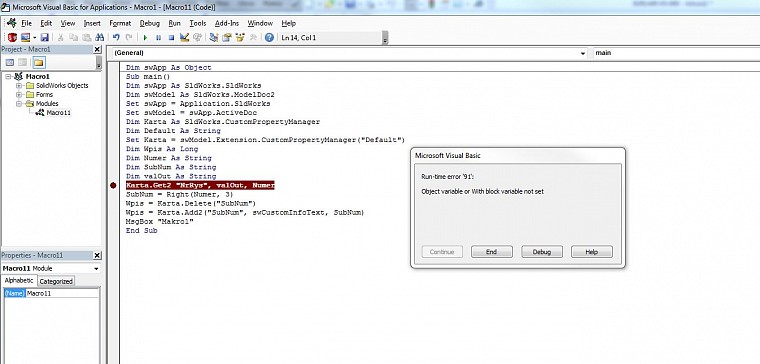
Task: Click the Reset stop square icon
Action: [171, 37]
